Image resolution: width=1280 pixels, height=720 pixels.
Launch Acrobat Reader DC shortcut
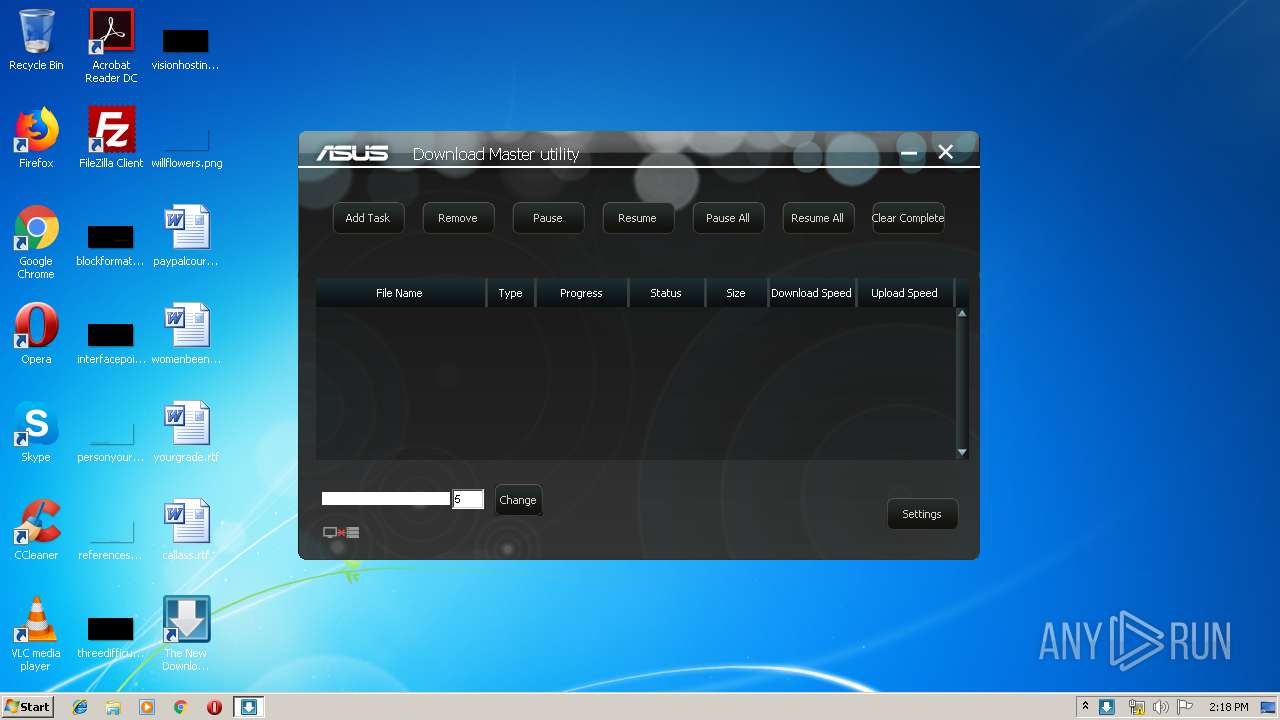pos(111,45)
